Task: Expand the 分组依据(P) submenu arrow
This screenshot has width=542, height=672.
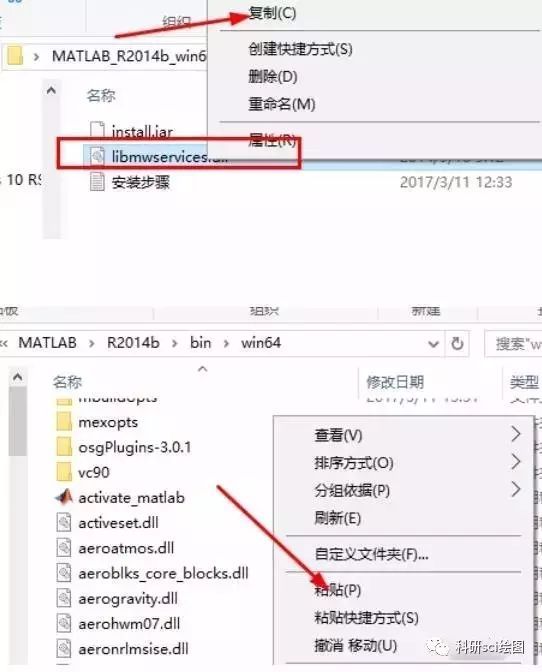Action: coord(516,489)
